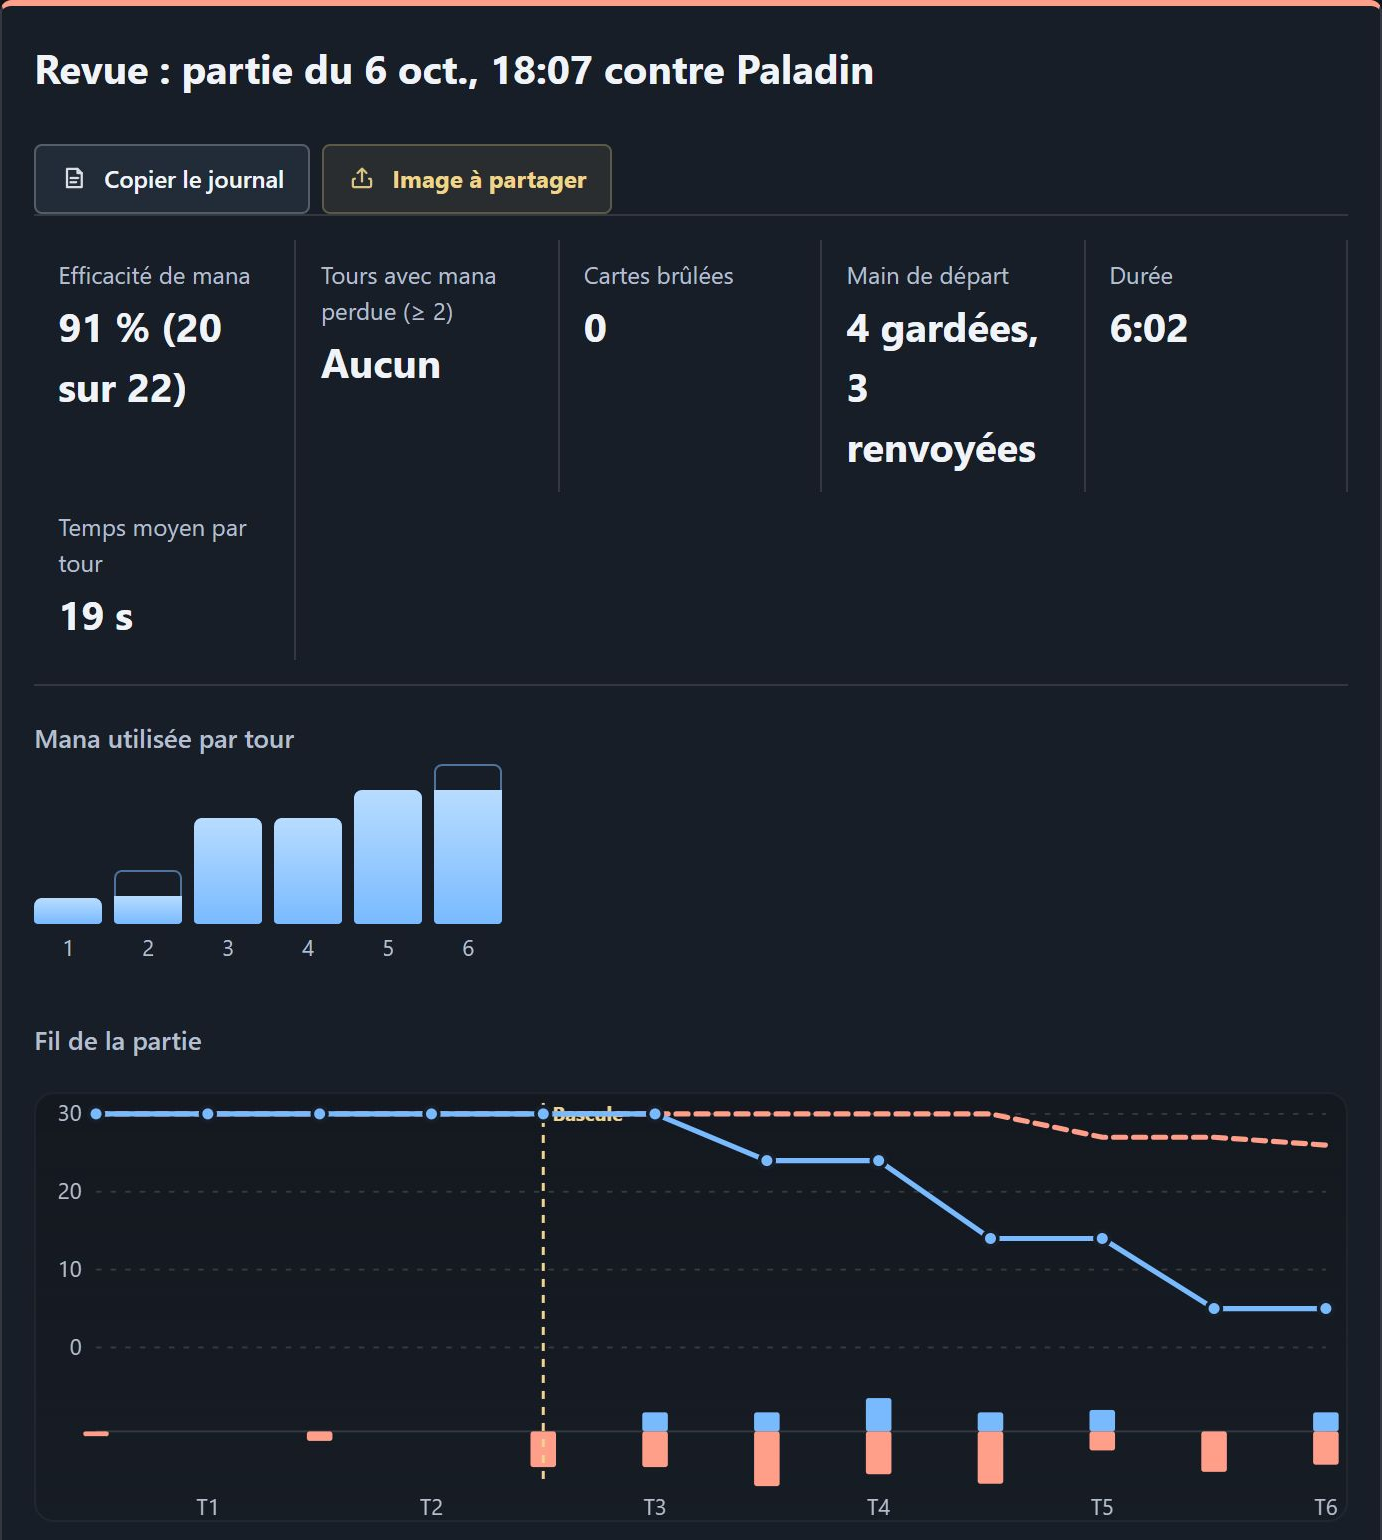Select the turn 1 mana bar
The image size is (1382, 1540).
(x=68, y=911)
